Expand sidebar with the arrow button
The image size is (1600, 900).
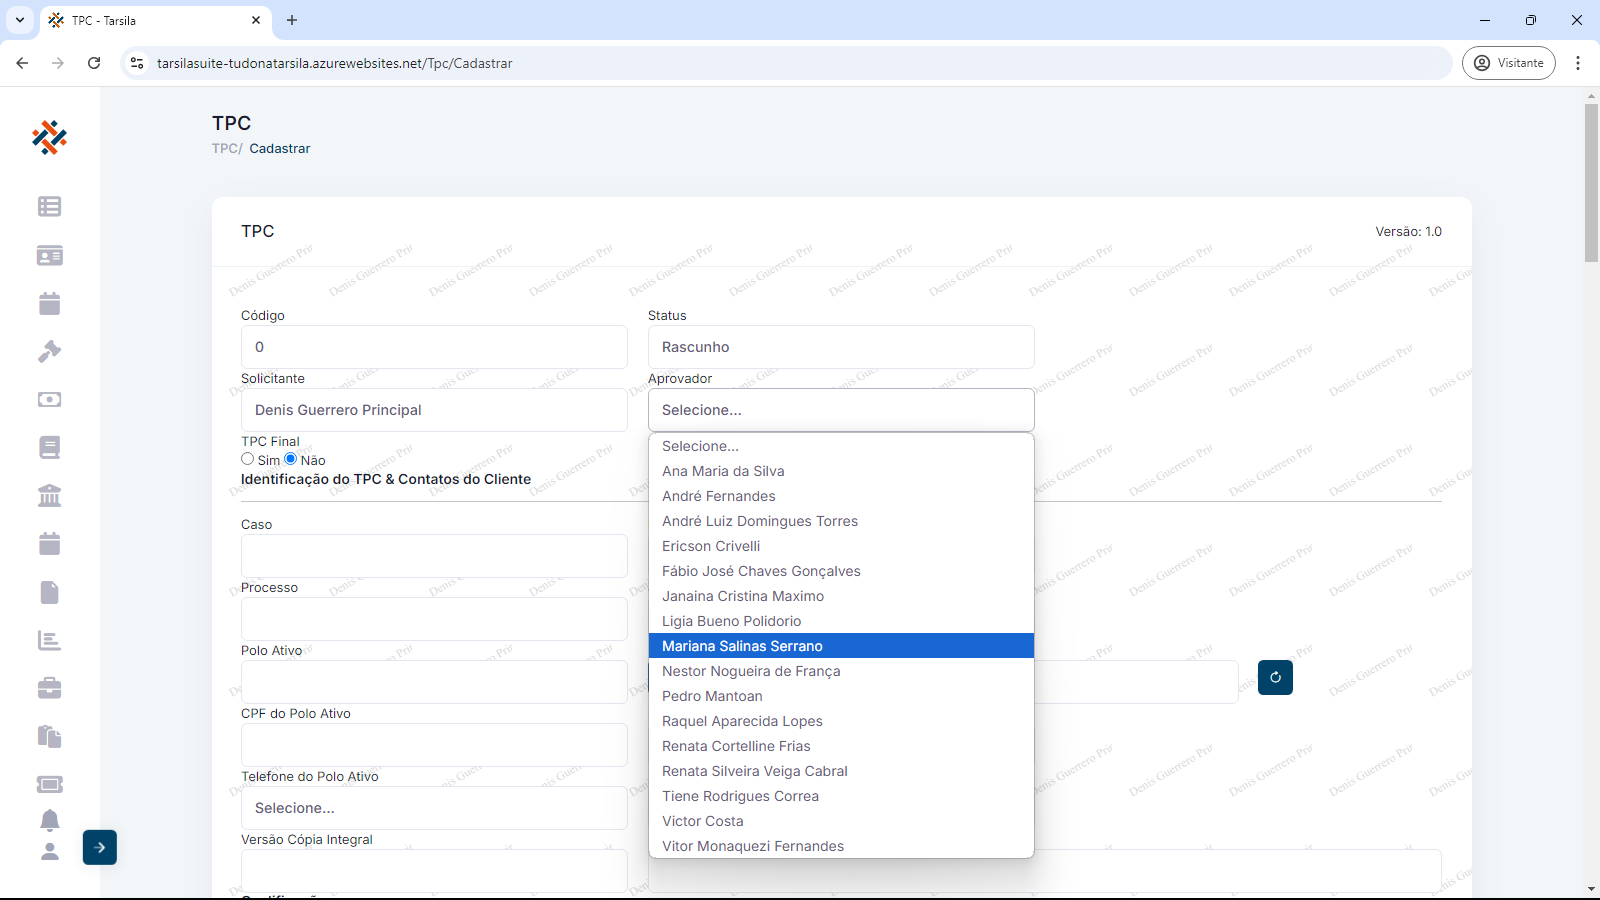(100, 848)
